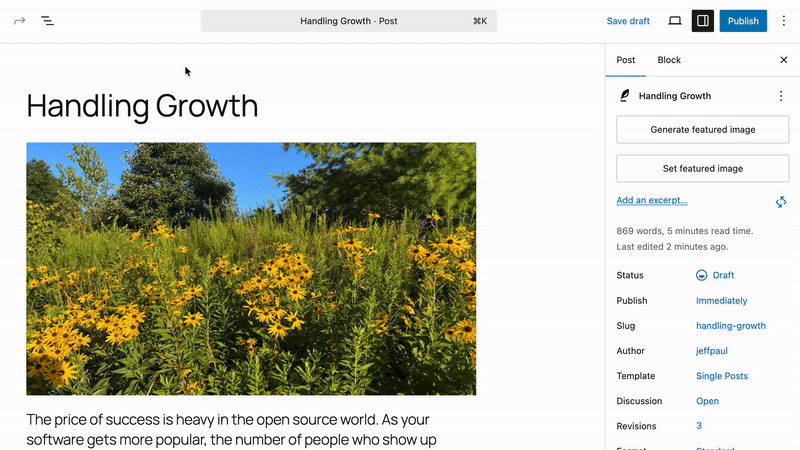Click the Draft status circle icon
800x450 pixels.
[x=702, y=276]
